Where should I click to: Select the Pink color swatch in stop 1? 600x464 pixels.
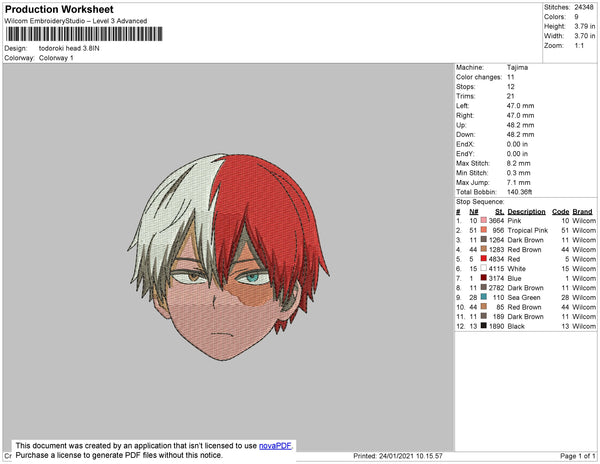click(484, 220)
